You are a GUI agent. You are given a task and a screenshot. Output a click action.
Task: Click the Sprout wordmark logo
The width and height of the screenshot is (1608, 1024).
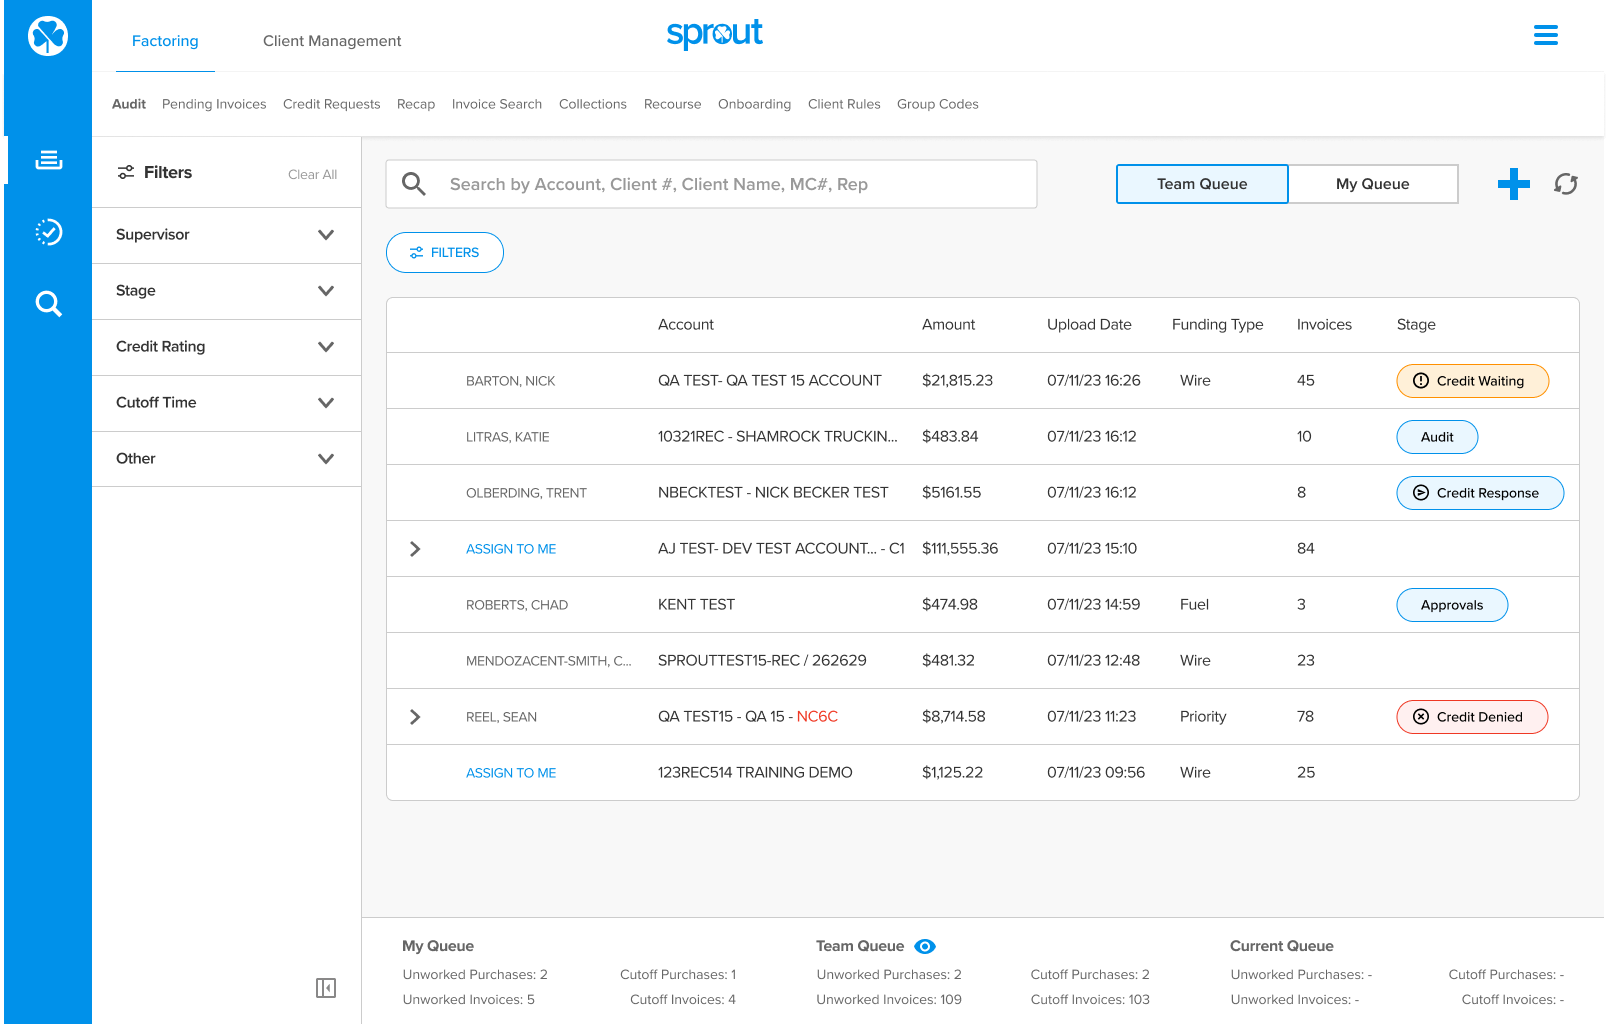[x=714, y=34]
